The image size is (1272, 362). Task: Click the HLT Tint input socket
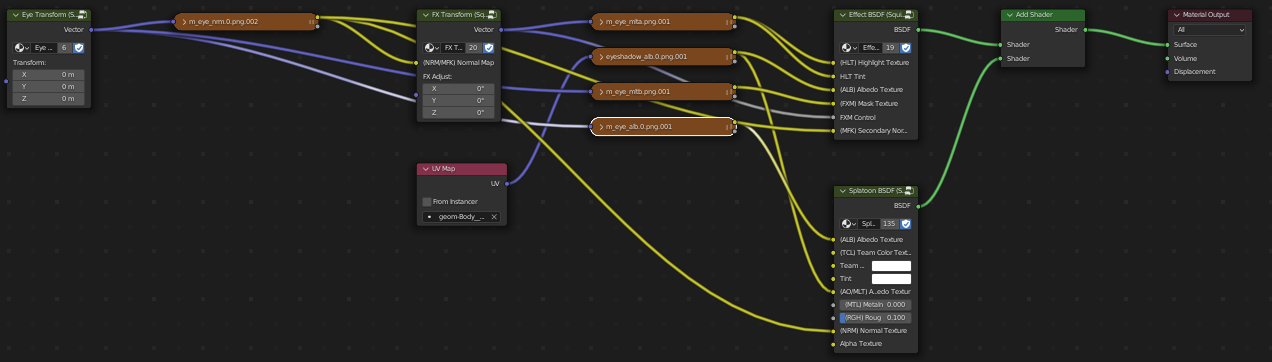(833, 76)
